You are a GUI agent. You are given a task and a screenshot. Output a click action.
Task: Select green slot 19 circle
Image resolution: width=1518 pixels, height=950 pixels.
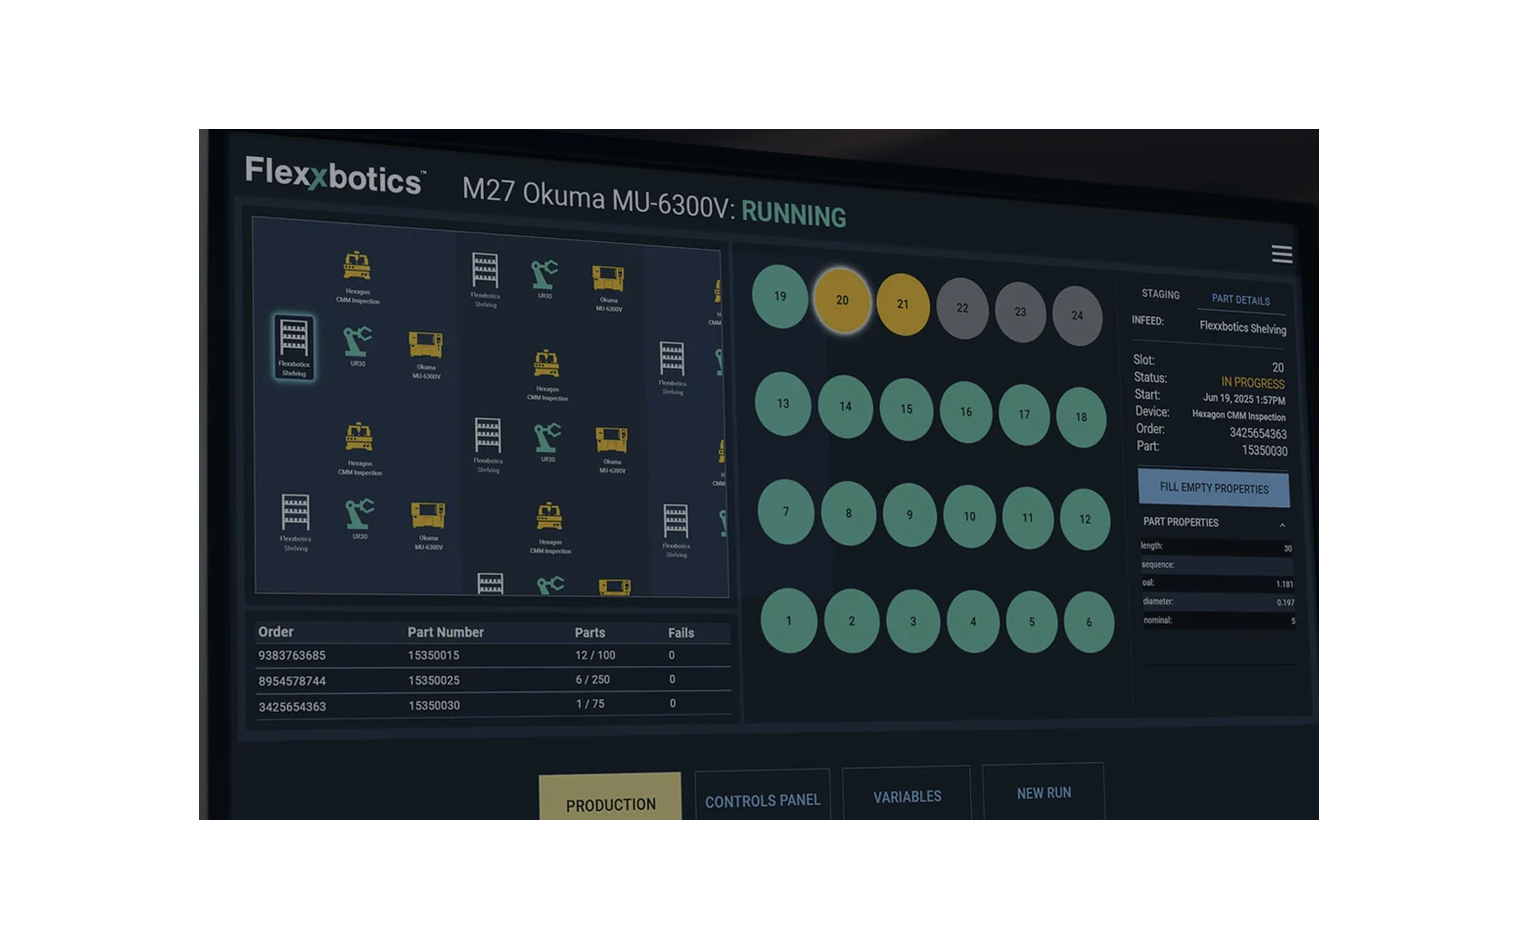click(x=780, y=296)
